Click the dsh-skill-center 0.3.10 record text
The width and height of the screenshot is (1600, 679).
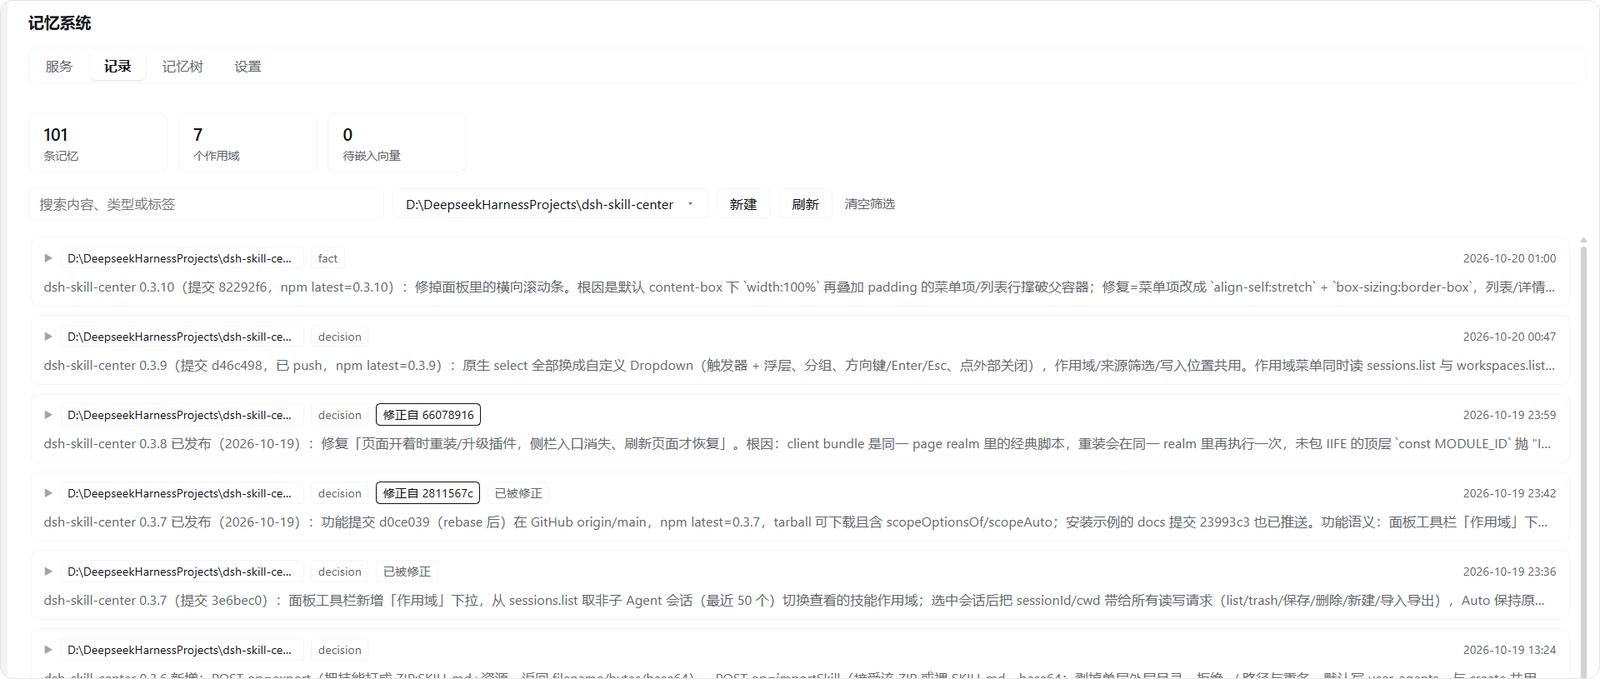[x=799, y=287]
